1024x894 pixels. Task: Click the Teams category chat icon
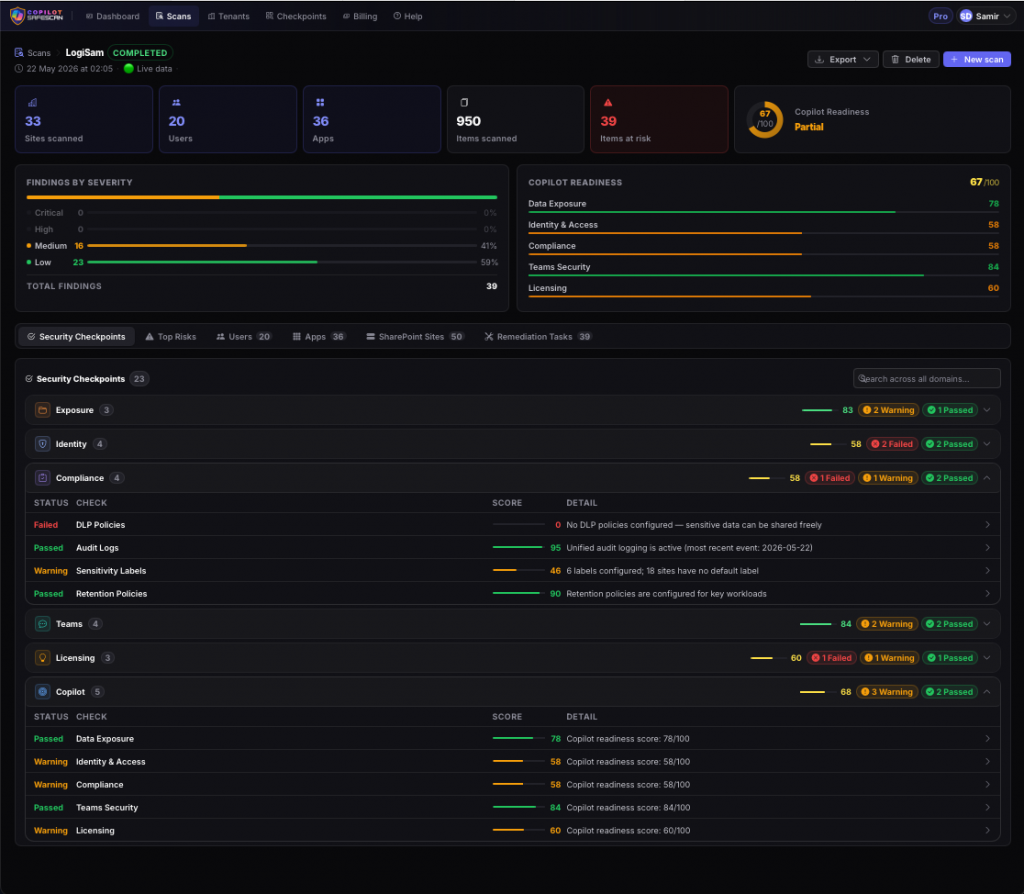(x=42, y=624)
